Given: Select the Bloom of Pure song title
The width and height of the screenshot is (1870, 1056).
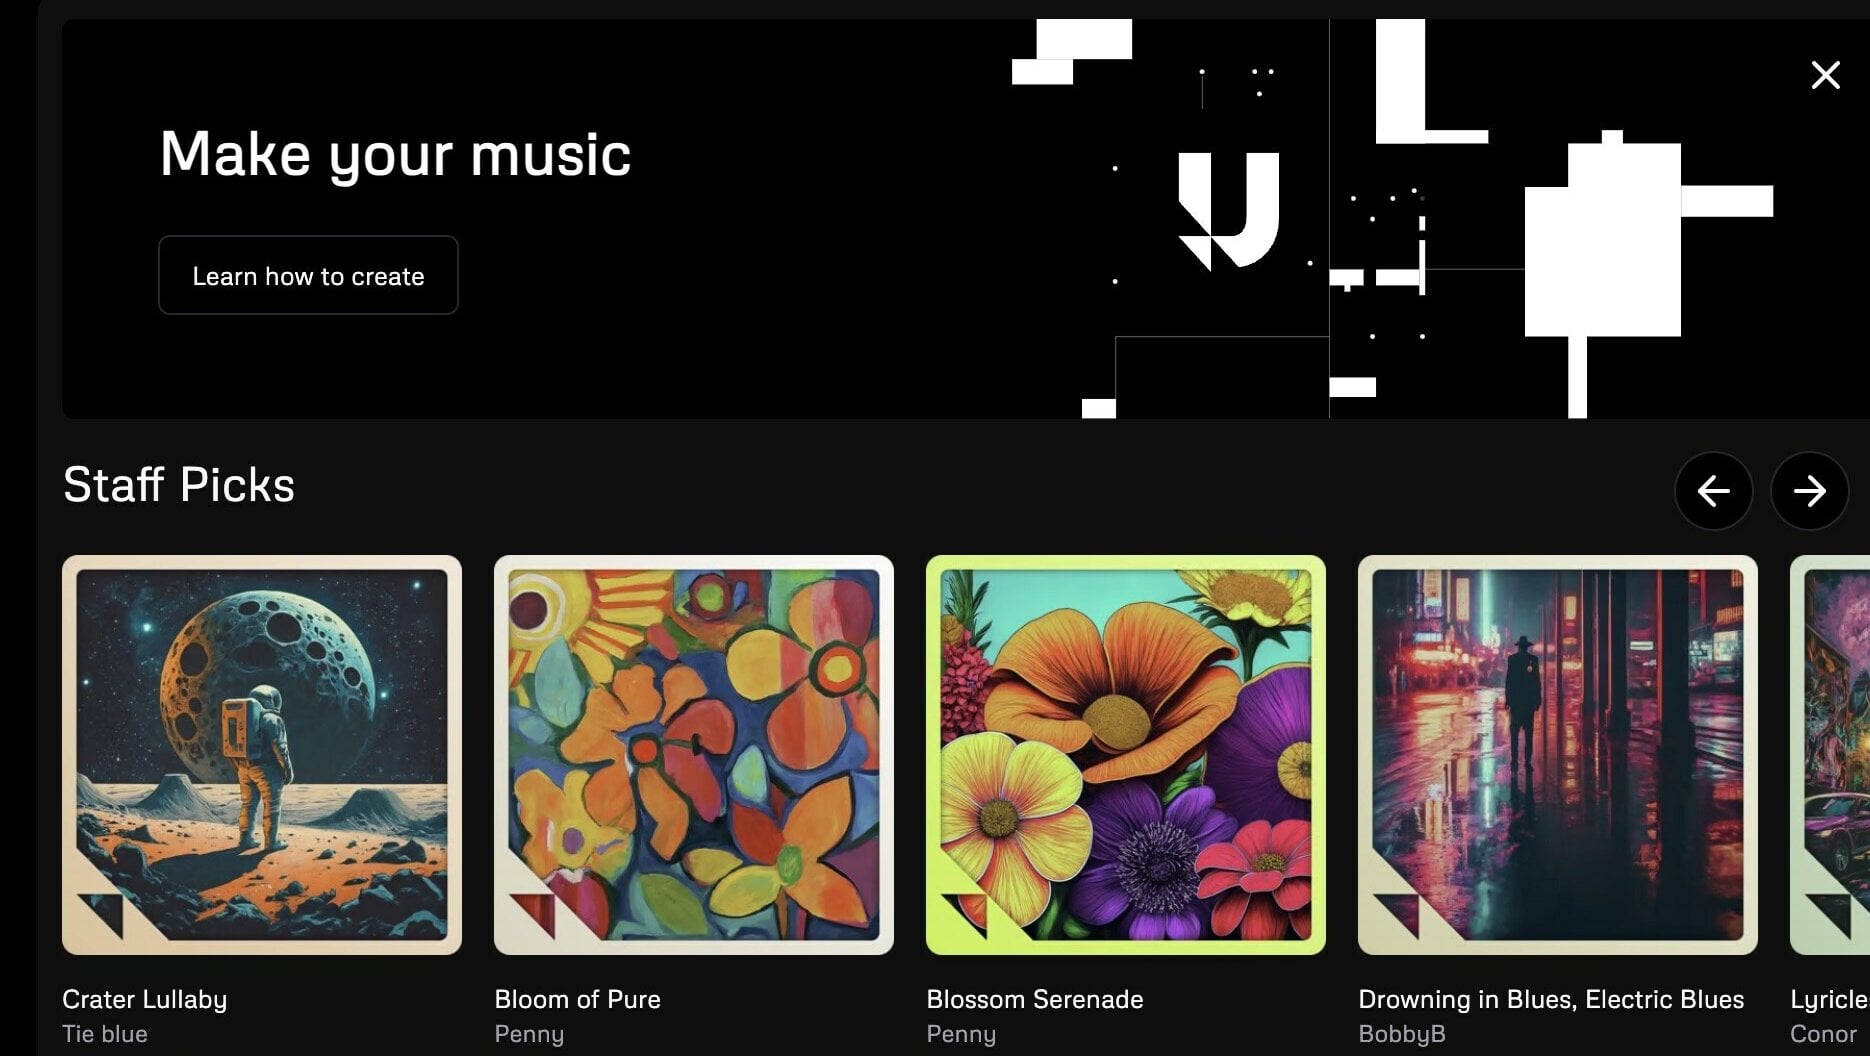Looking at the screenshot, I should click(x=577, y=999).
